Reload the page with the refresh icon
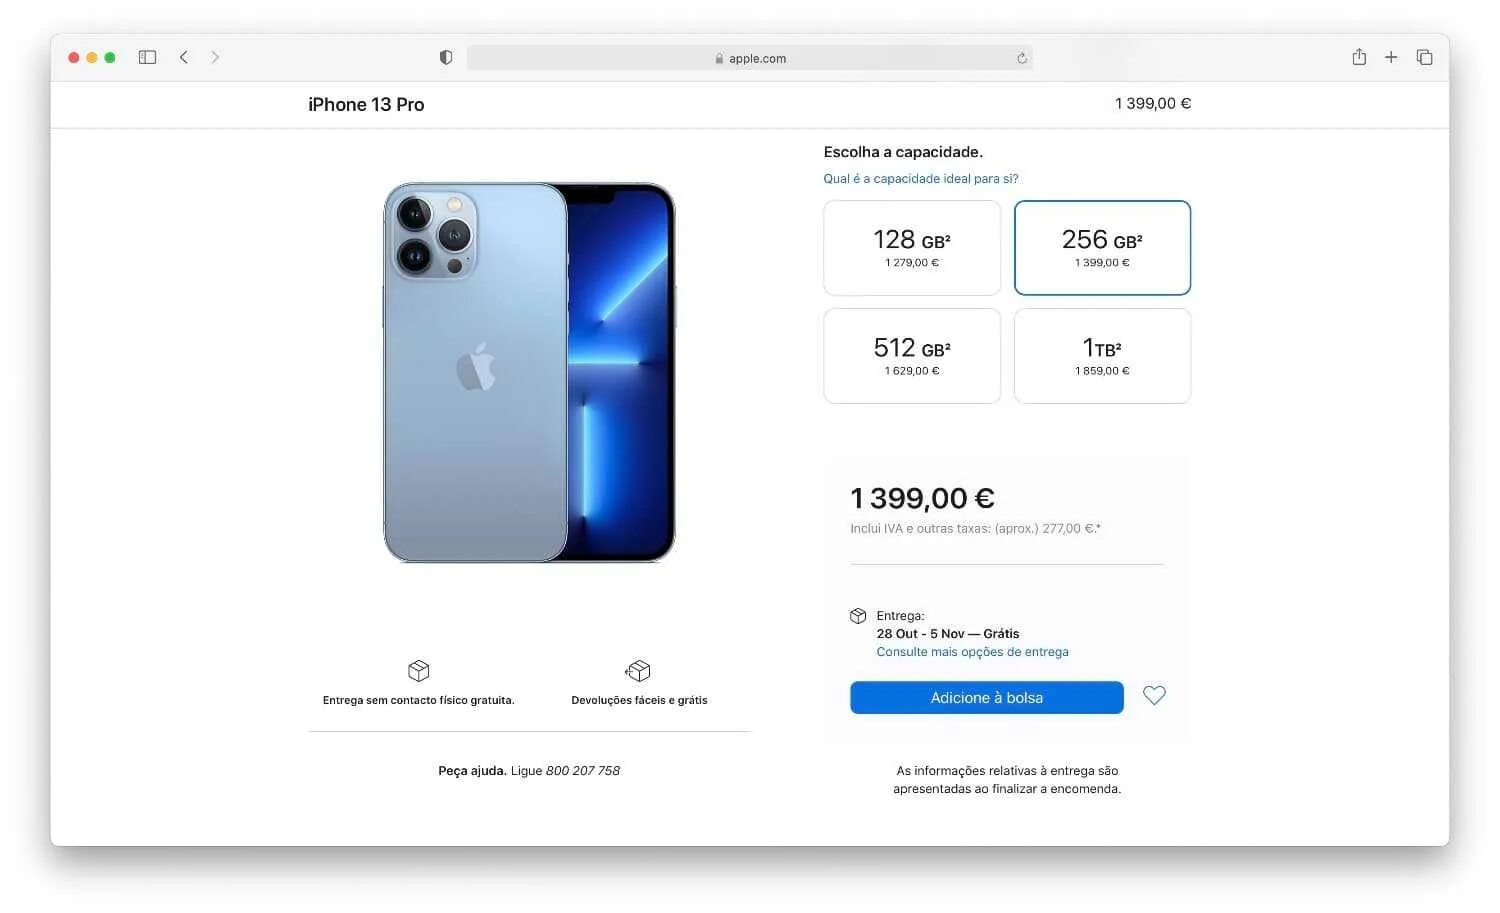1500x913 pixels. (1022, 58)
